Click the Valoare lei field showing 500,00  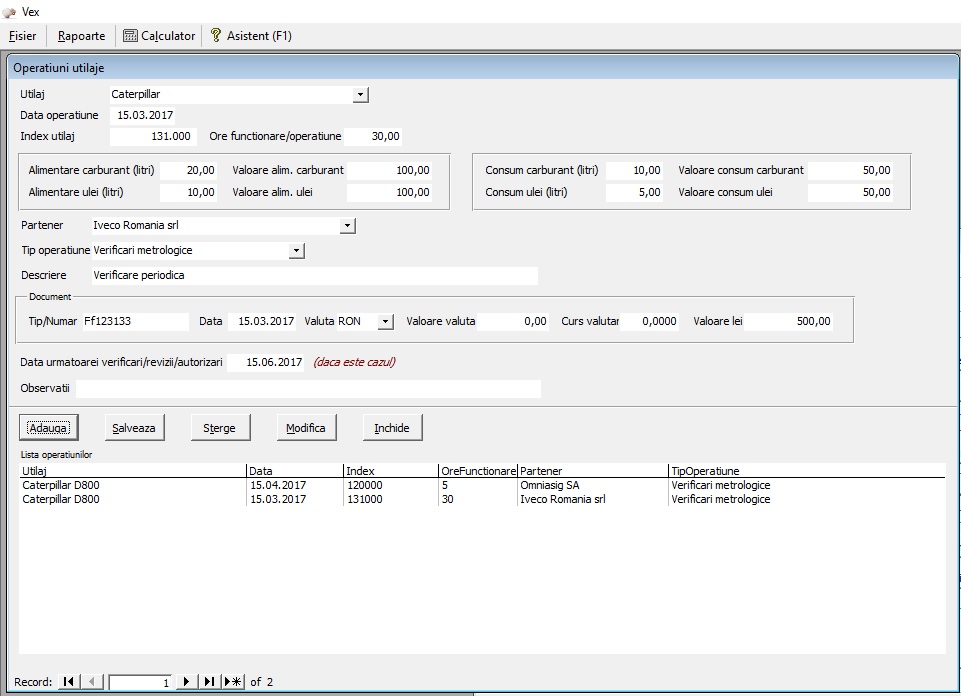tap(788, 321)
